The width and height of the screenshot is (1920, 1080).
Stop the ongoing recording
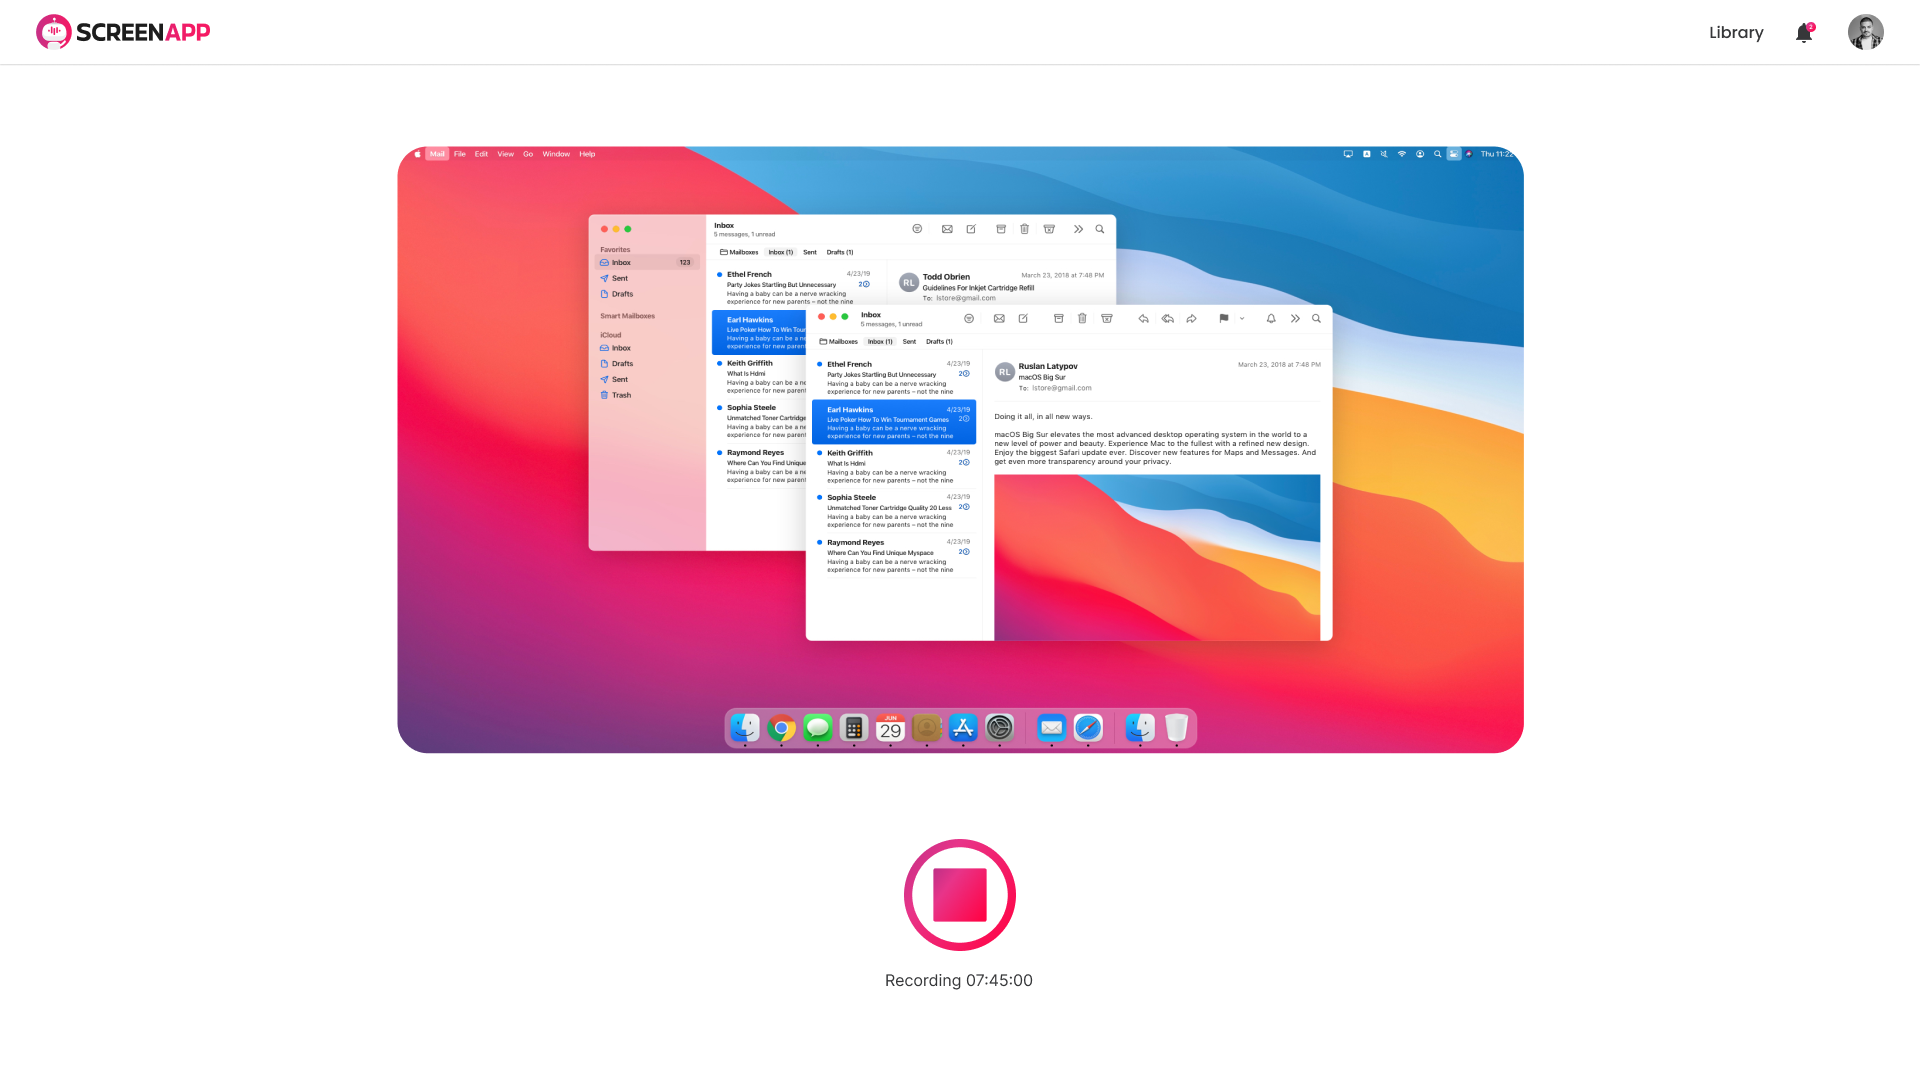(x=958, y=894)
